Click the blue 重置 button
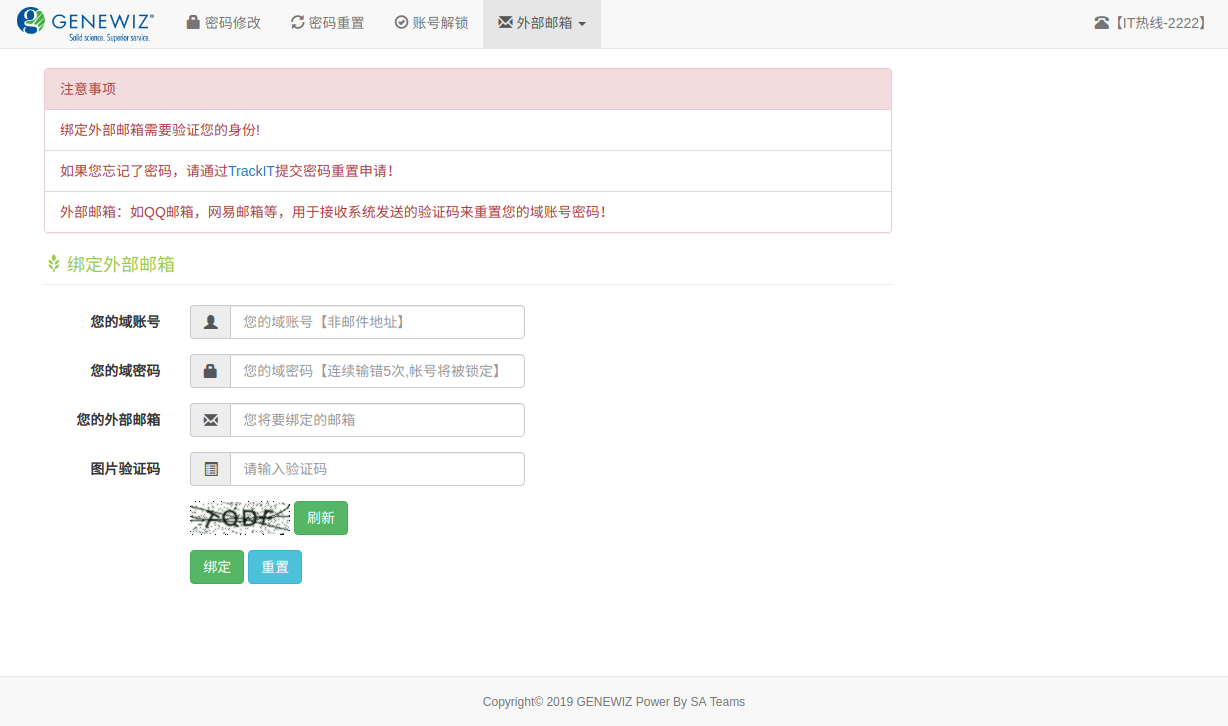 click(x=274, y=566)
